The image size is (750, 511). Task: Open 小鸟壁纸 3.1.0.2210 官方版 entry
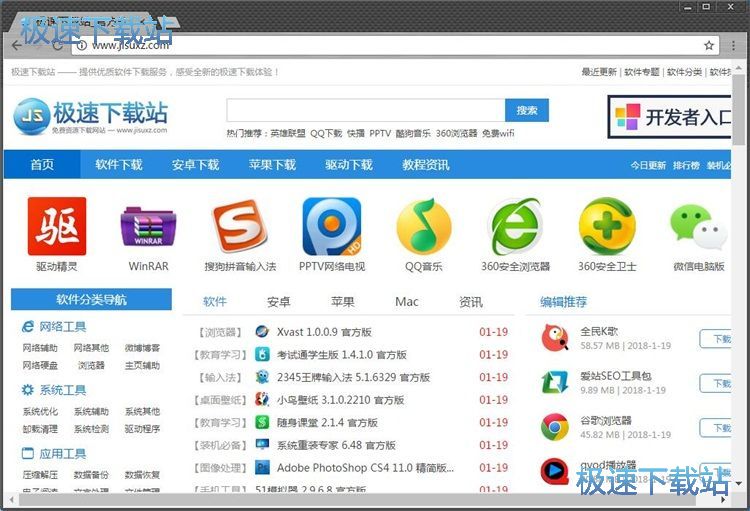point(341,400)
